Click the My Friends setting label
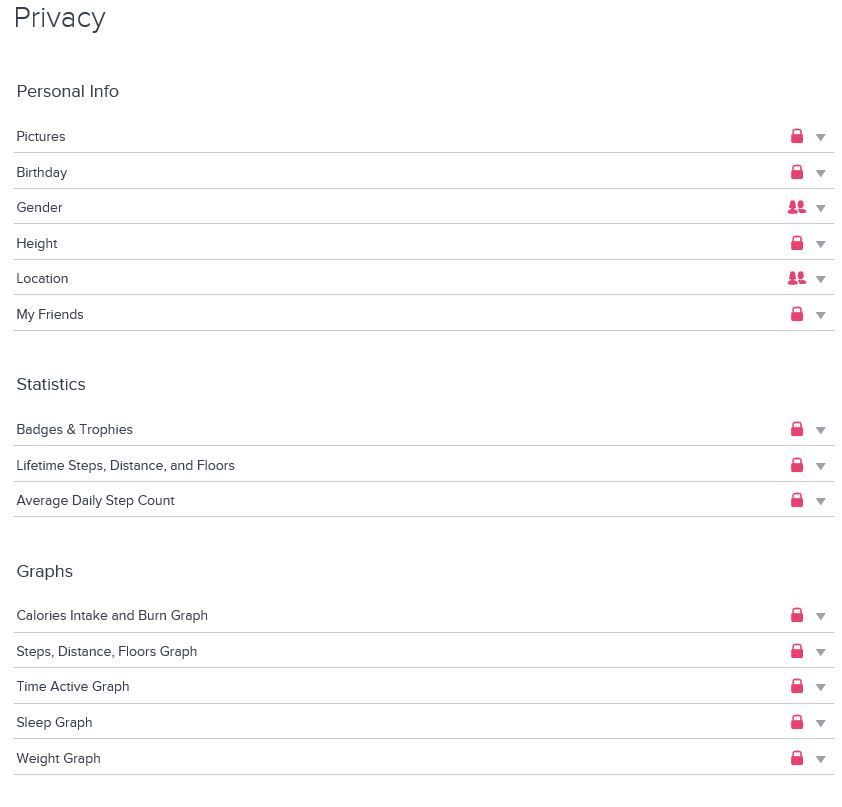The height and width of the screenshot is (807, 842). click(50, 314)
